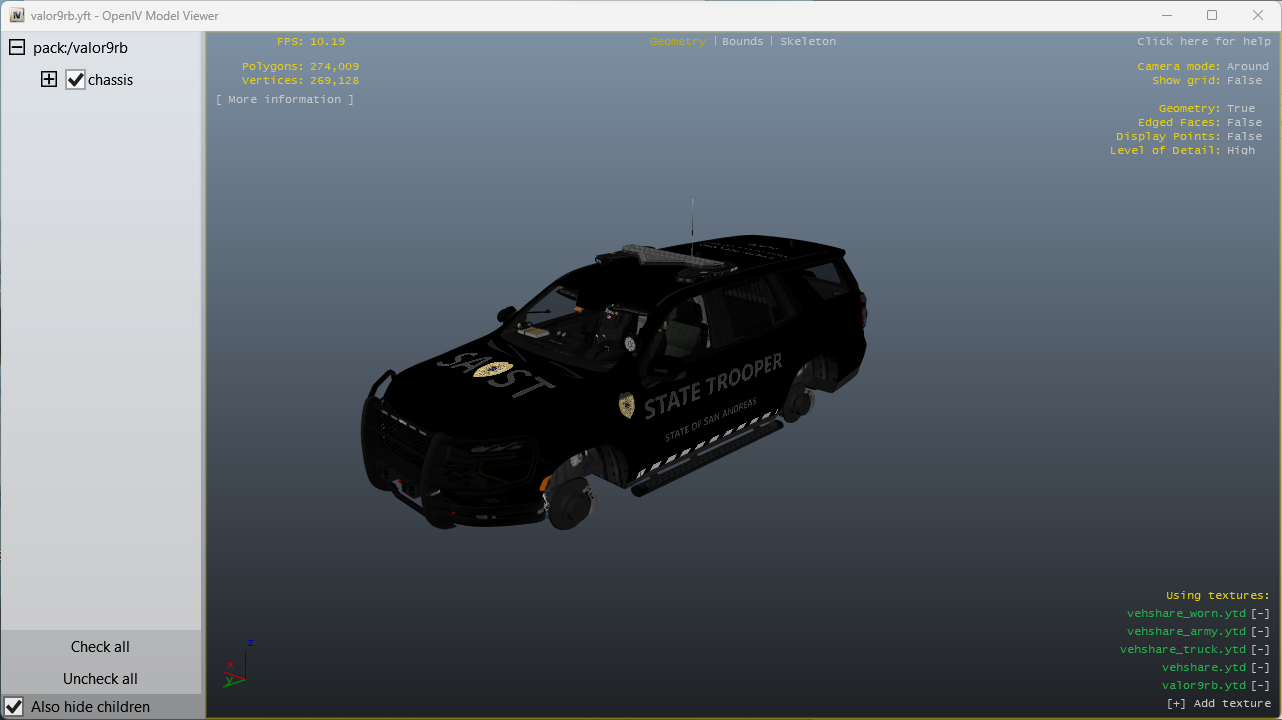This screenshot has width=1282, height=720.
Task: Remove vehshare_truck.ytd texture with [-]
Action: click(x=1260, y=650)
